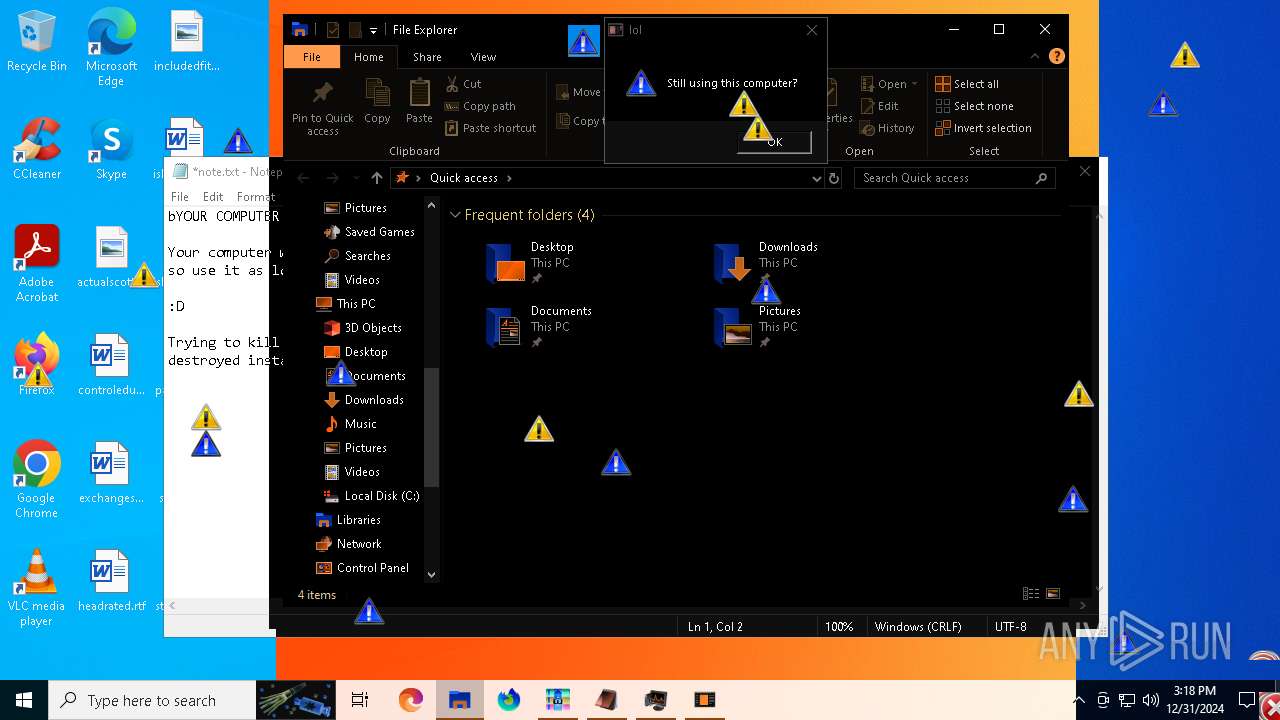Open the Documents frequent folder
The height and width of the screenshot is (720, 1280).
539,328
